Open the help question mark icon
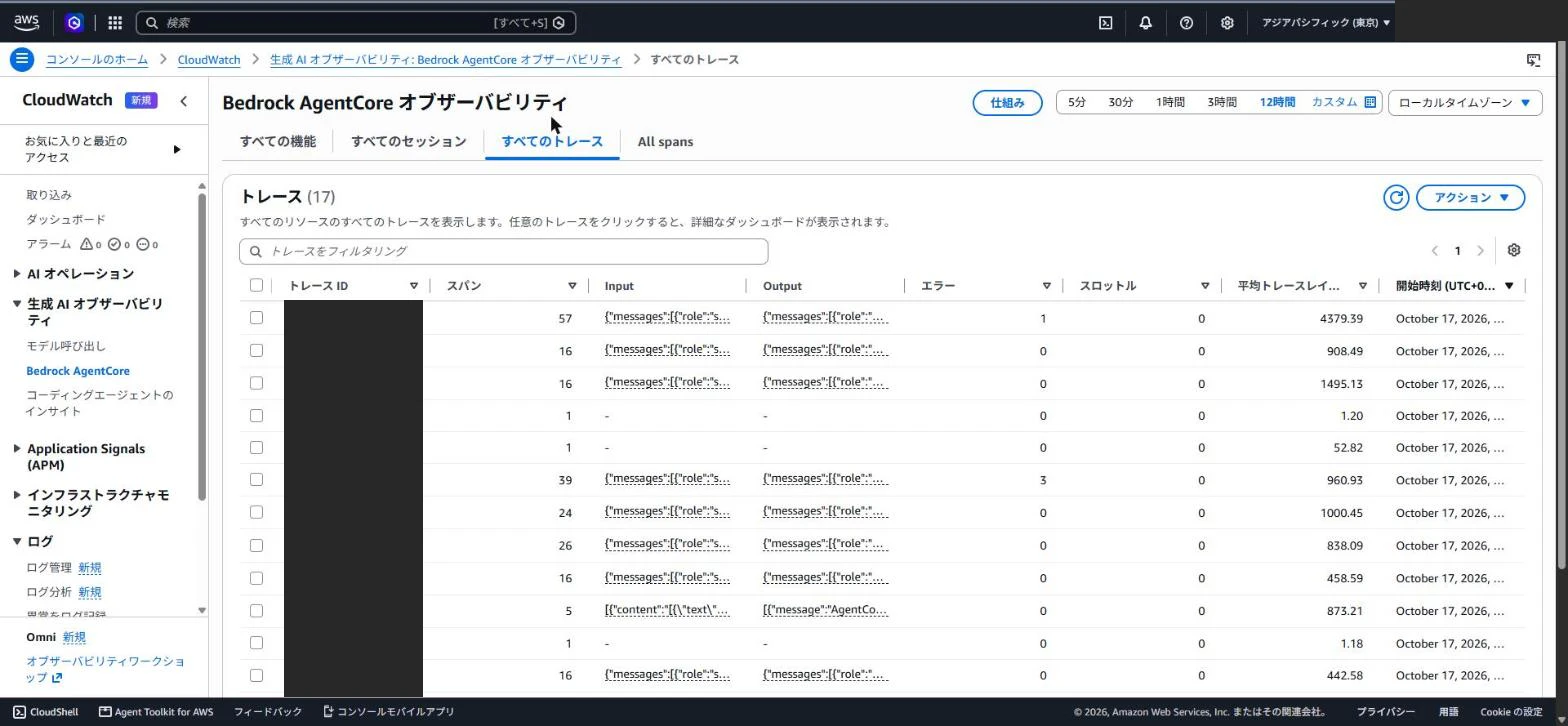The height and width of the screenshot is (726, 1568). 1186,22
